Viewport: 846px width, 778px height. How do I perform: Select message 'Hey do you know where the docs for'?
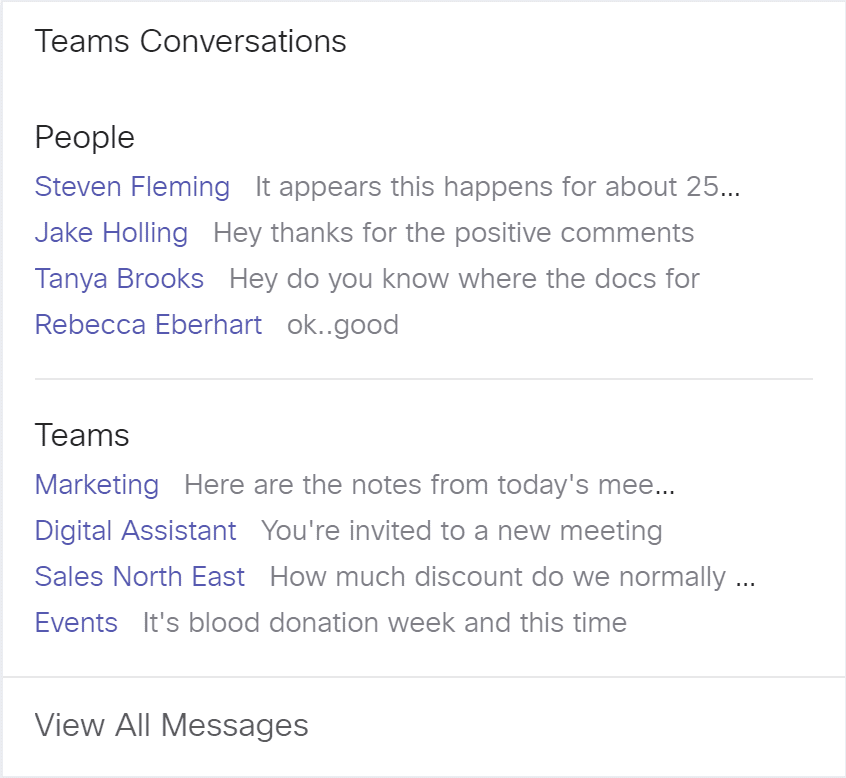pos(465,278)
